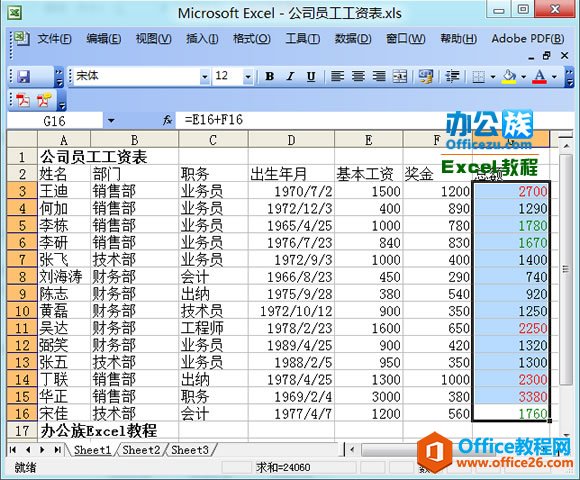Switch to the Sheet3 tab
580x480 pixels.
190,450
